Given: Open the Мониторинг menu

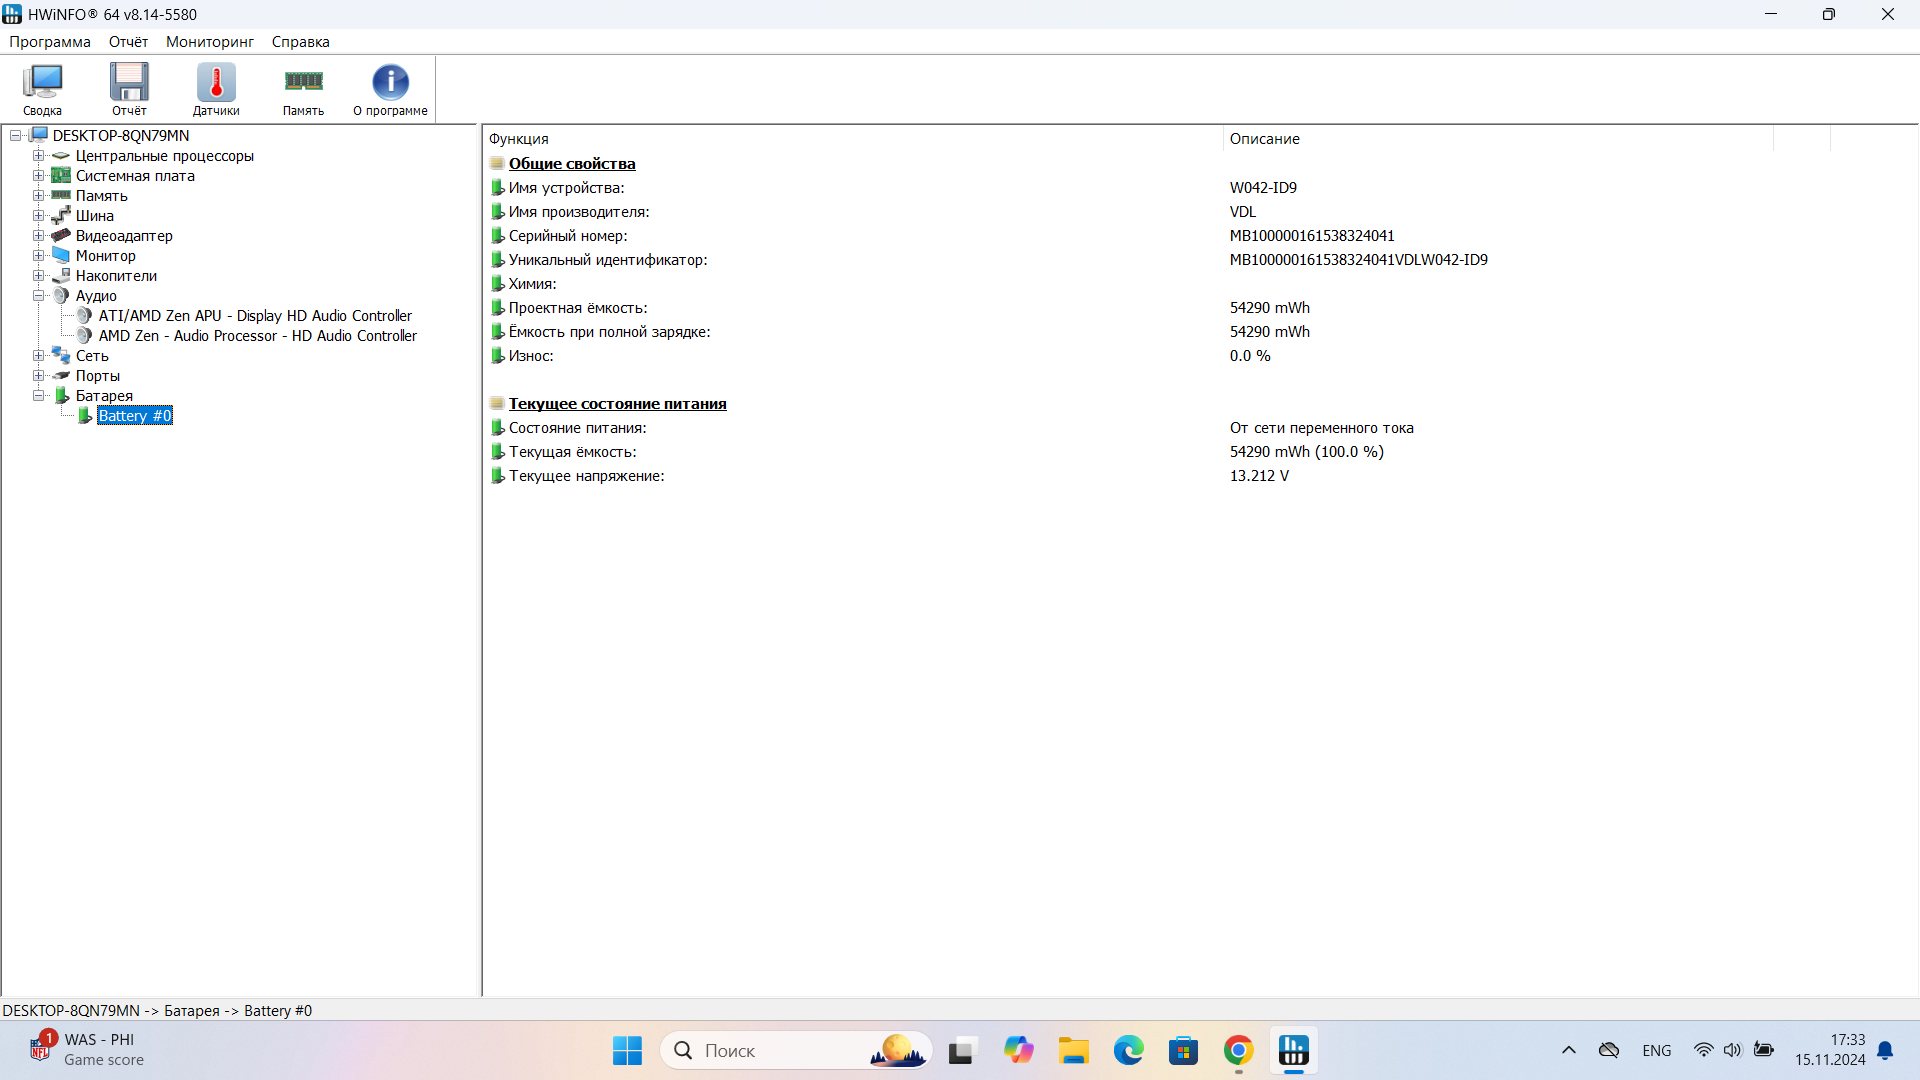Looking at the screenshot, I should pos(209,42).
